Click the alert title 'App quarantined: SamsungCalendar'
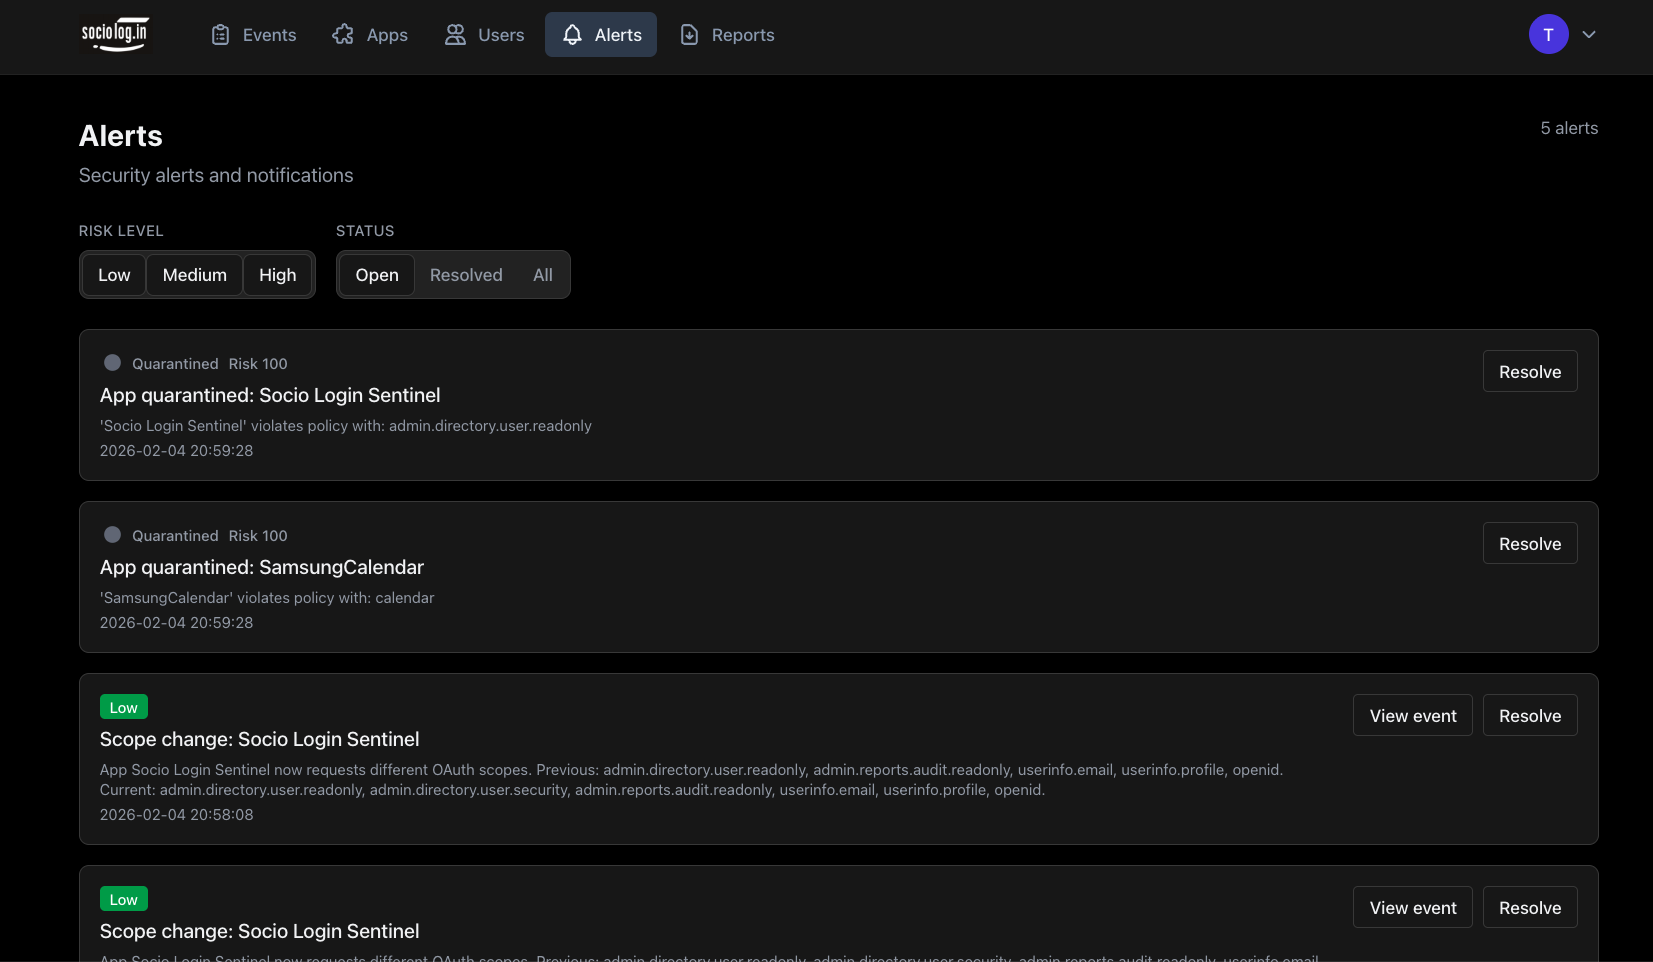The width and height of the screenshot is (1653, 962). pos(262,567)
